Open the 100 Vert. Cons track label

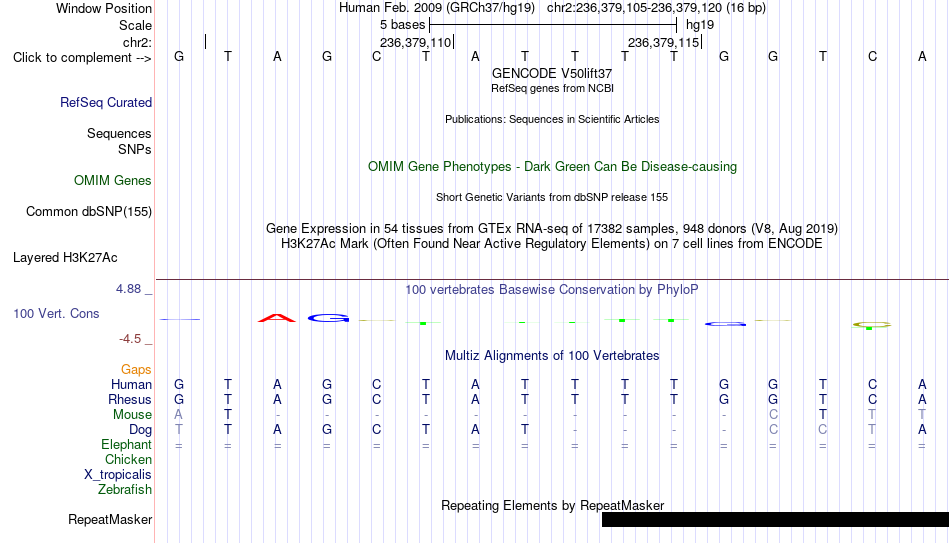(x=56, y=313)
